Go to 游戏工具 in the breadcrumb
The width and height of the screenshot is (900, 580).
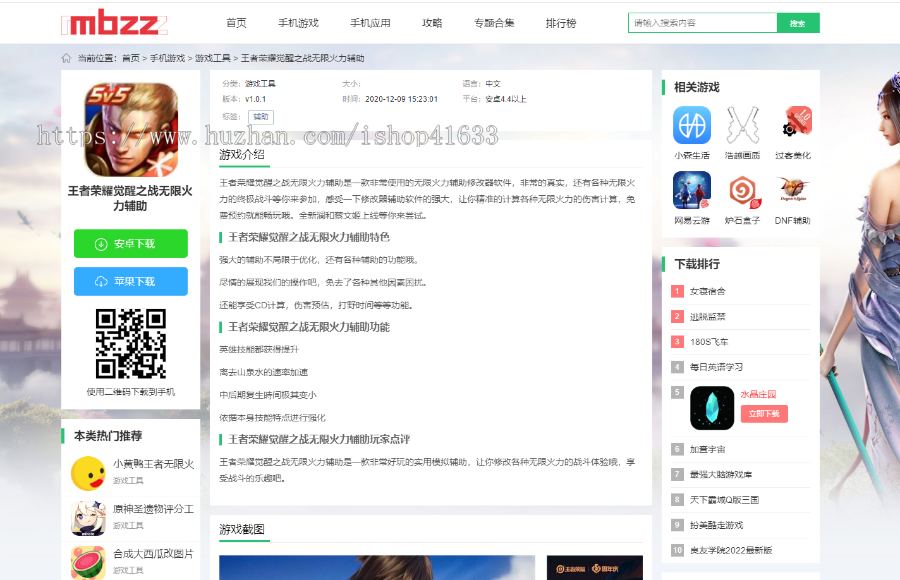213,58
